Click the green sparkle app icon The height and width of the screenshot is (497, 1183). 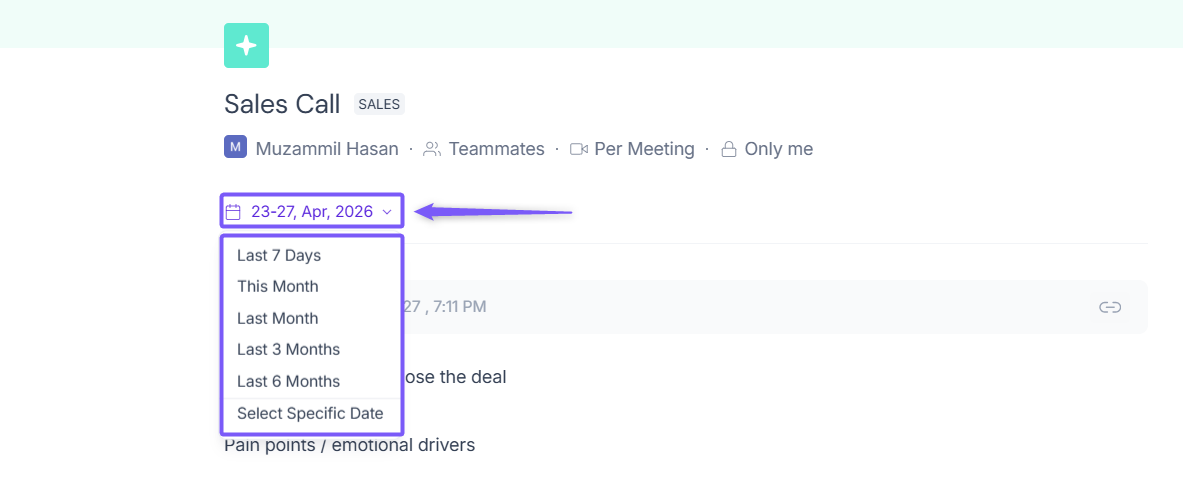246,45
